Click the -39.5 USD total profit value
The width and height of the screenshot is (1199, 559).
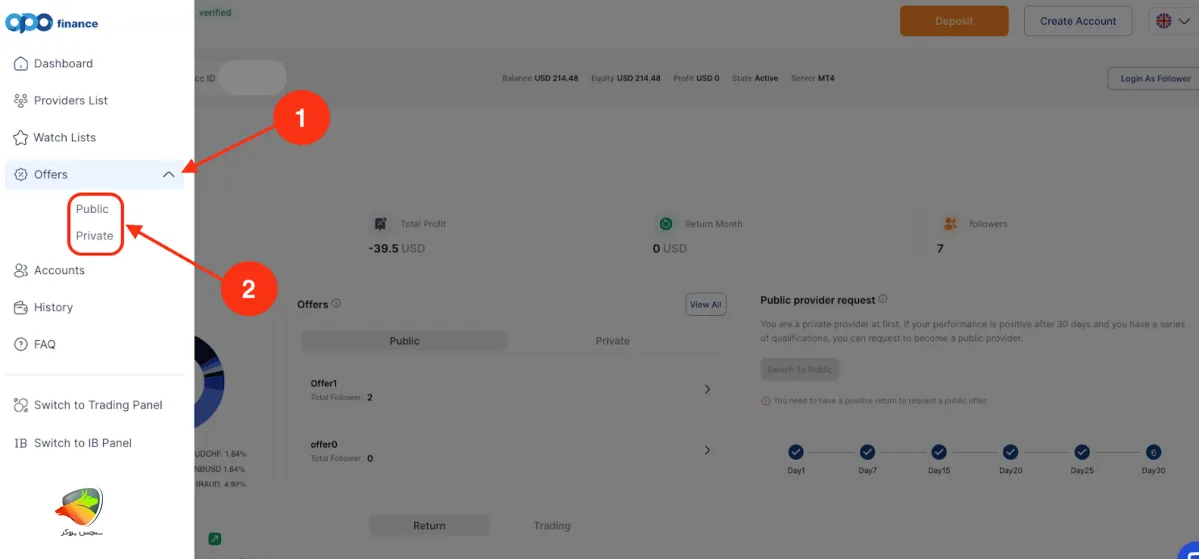tap(396, 249)
